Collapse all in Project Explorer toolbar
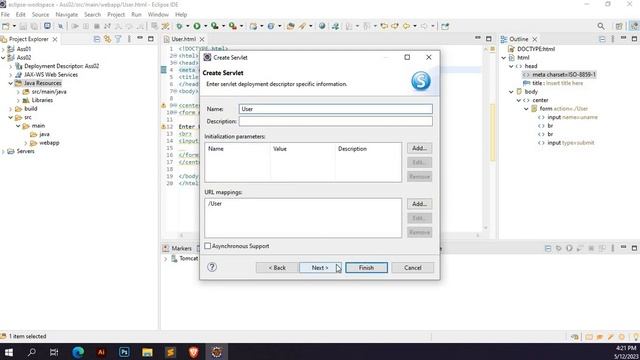 [x=97, y=39]
